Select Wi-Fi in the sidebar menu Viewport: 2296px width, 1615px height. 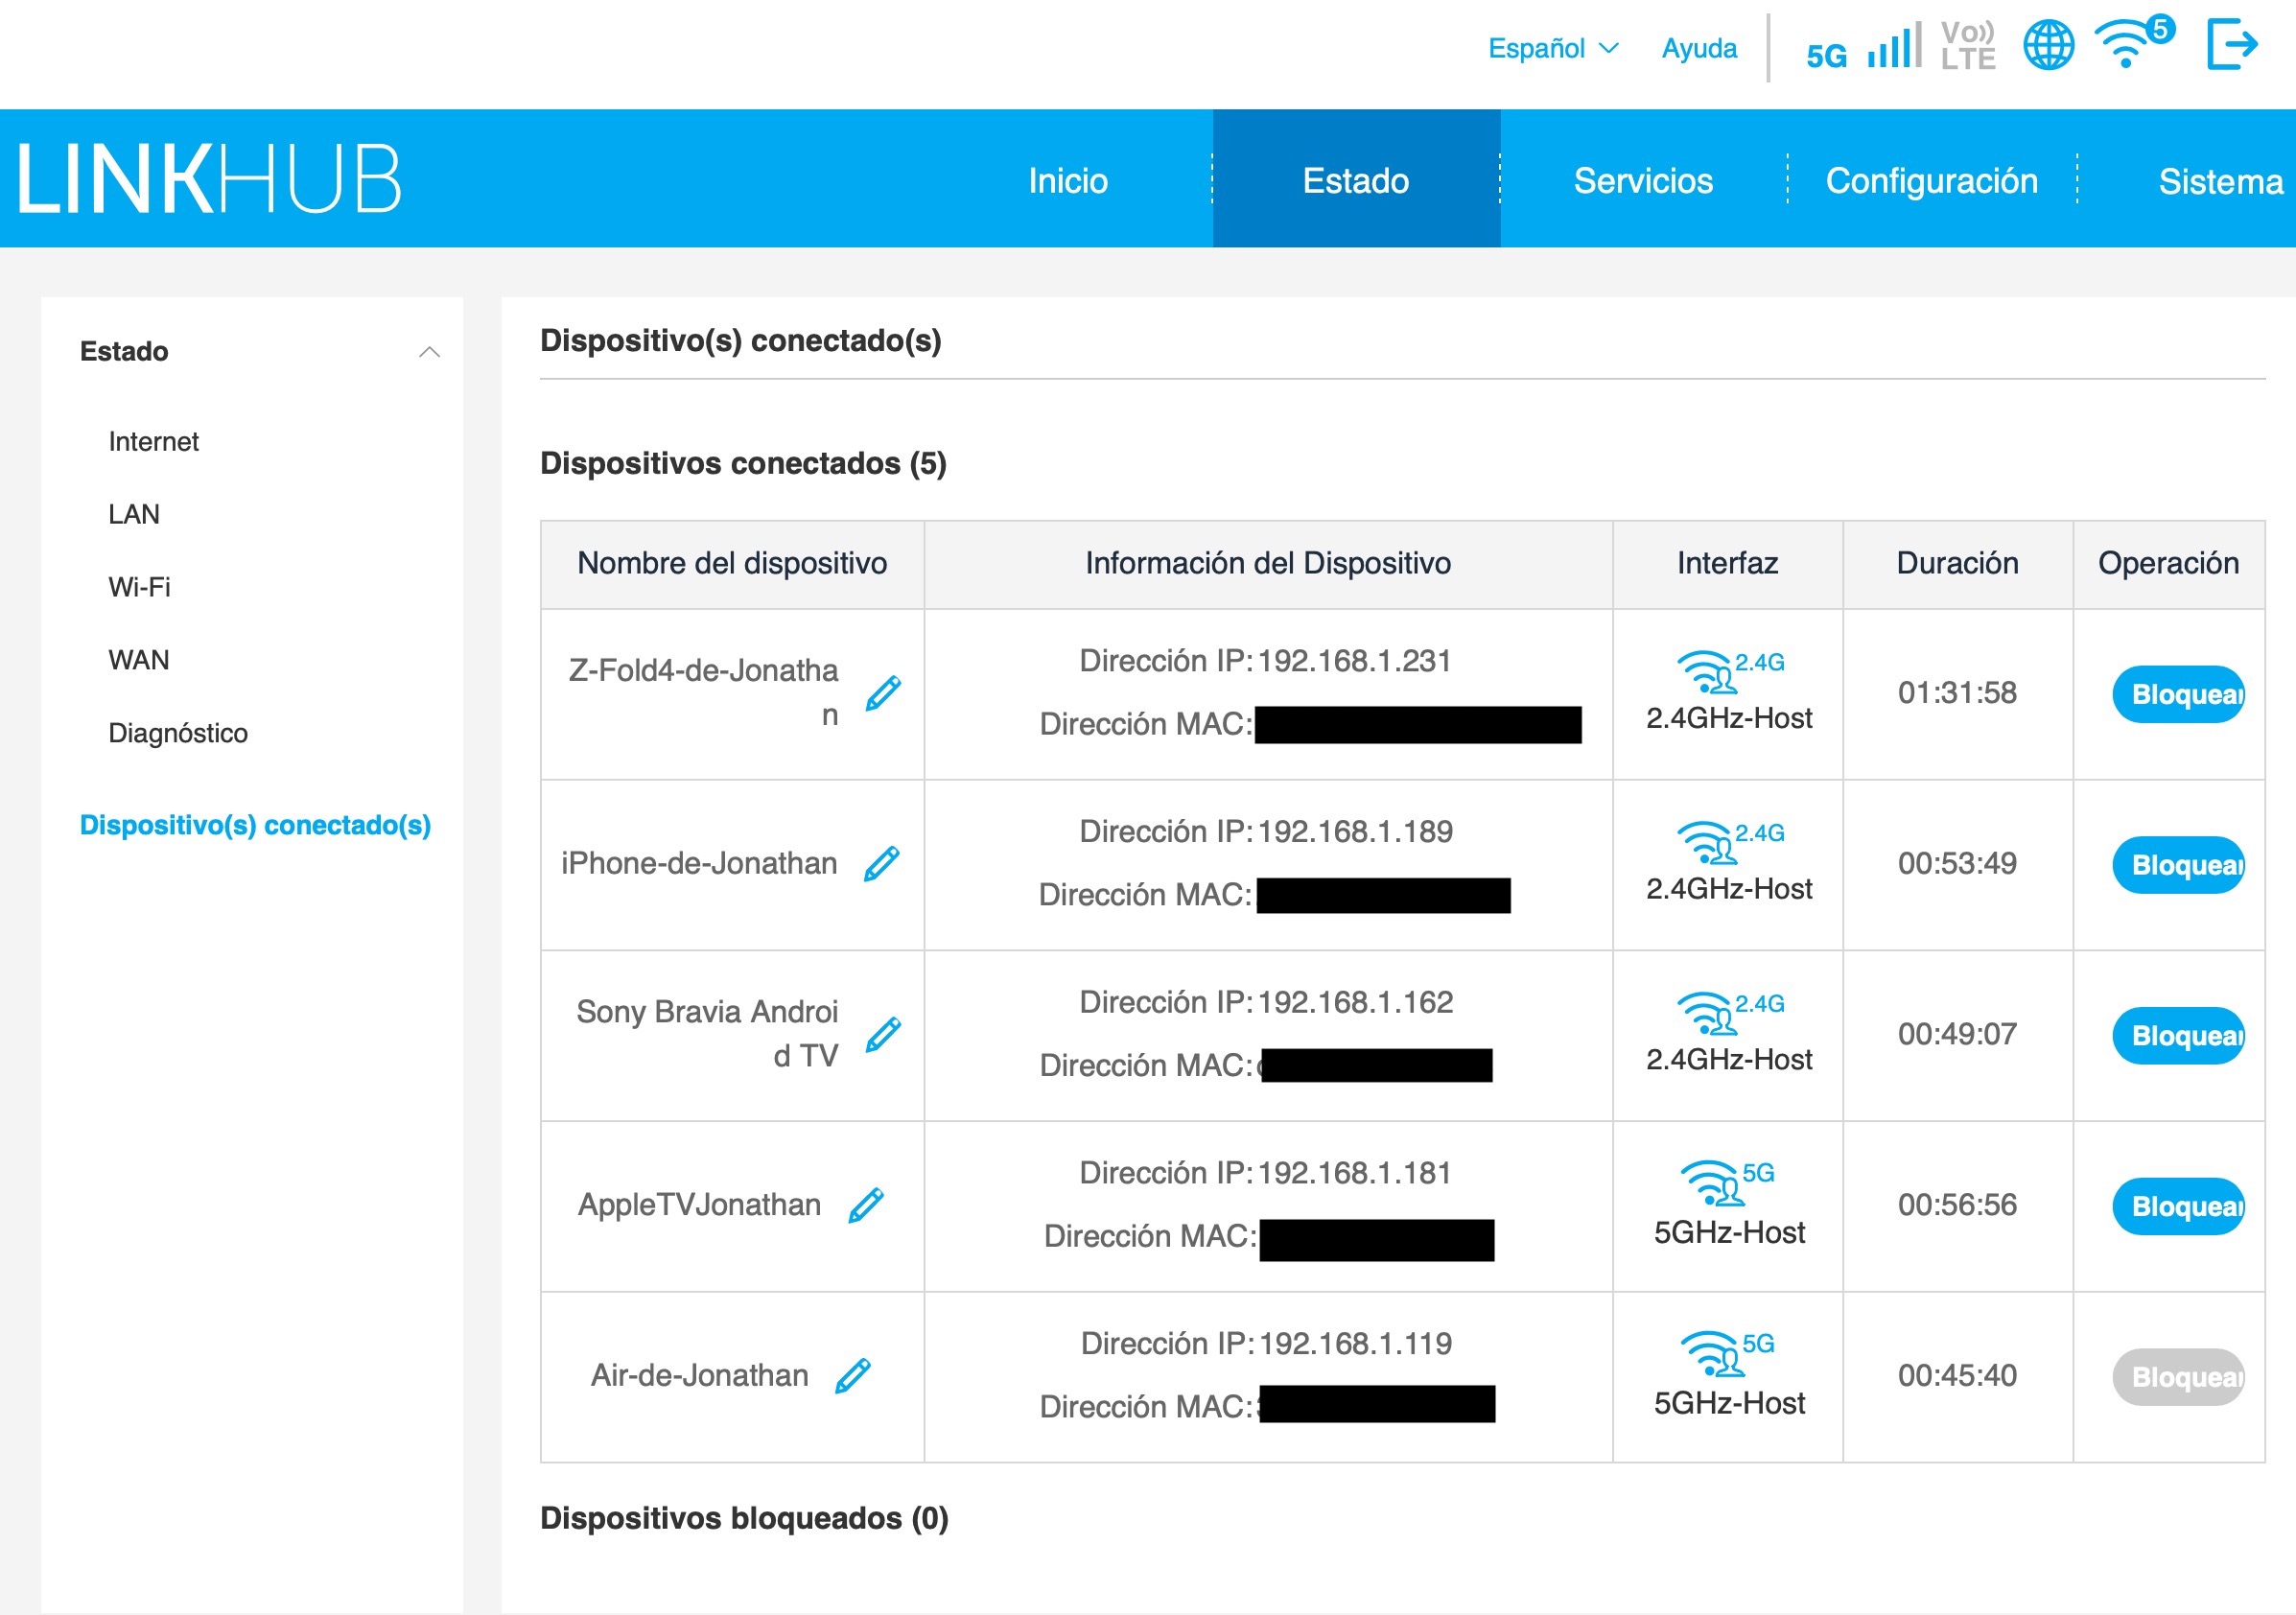pyautogui.click(x=139, y=587)
